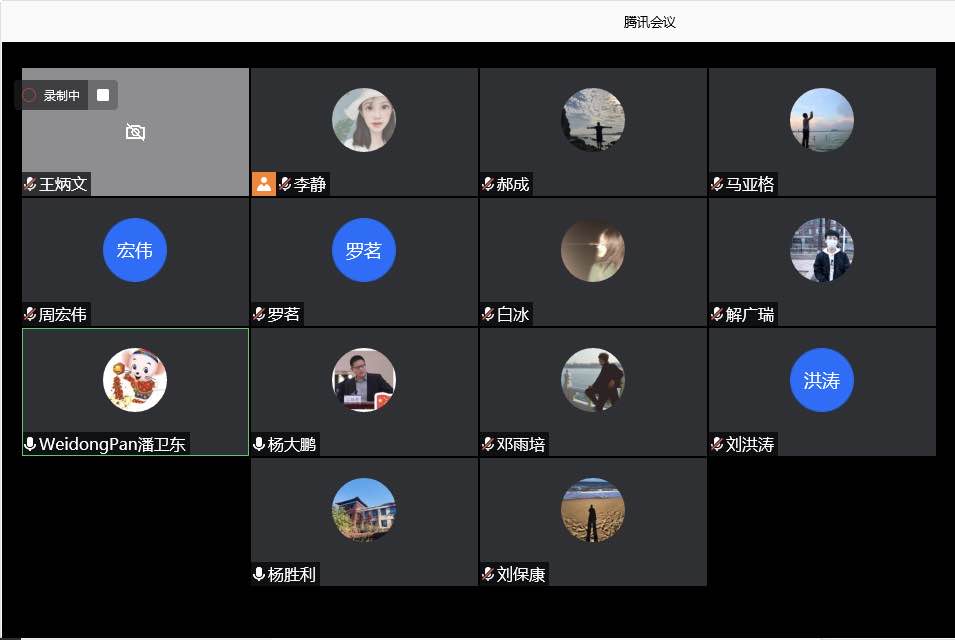Click 邓雨培's avatar photo
The image size is (955, 640).
tap(593, 380)
